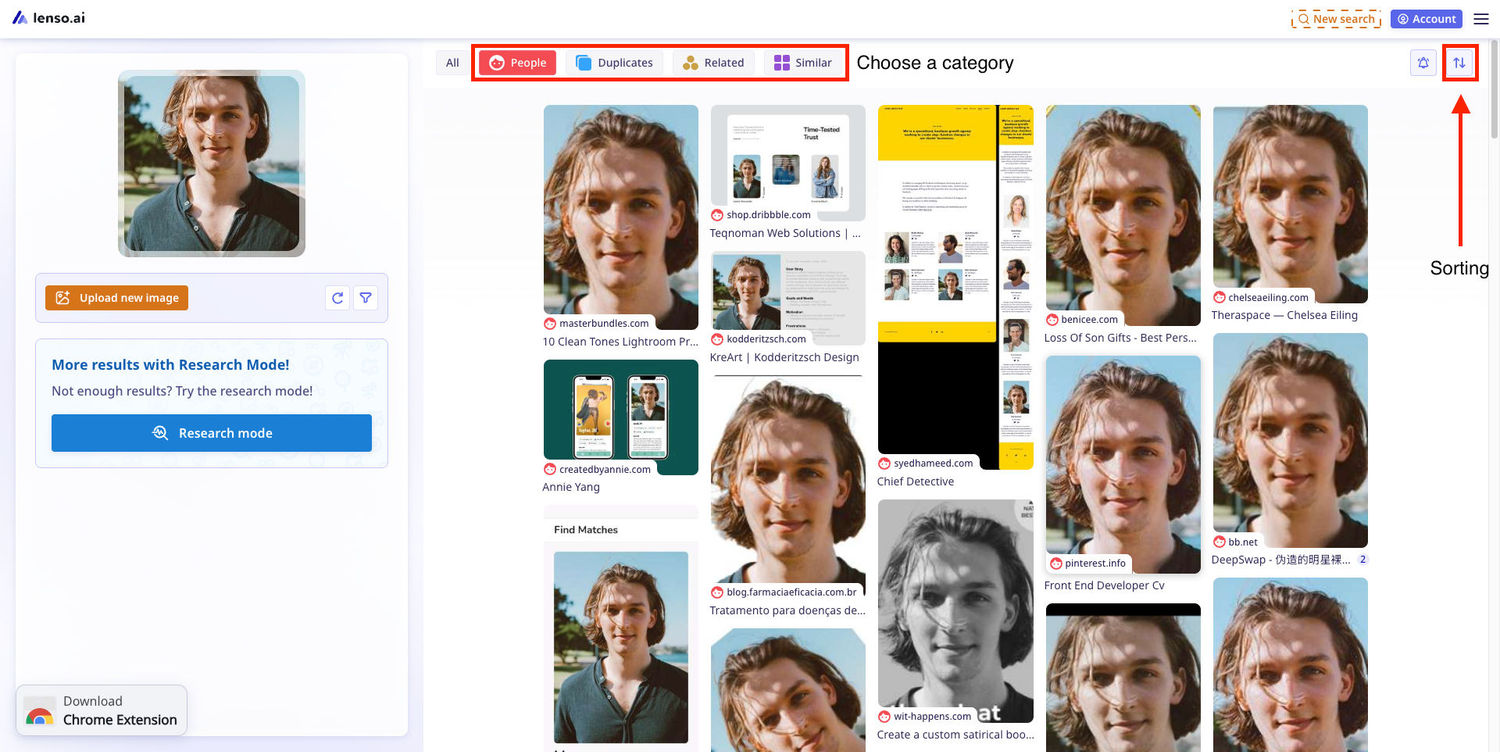
Task: Click the kodderitzsch.com face icon
Action: pos(717,340)
